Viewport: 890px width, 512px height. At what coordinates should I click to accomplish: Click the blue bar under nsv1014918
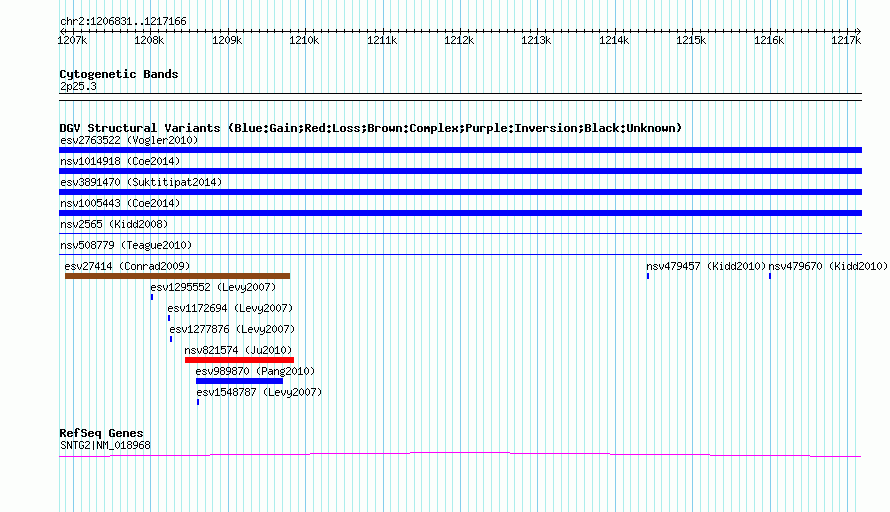click(460, 171)
